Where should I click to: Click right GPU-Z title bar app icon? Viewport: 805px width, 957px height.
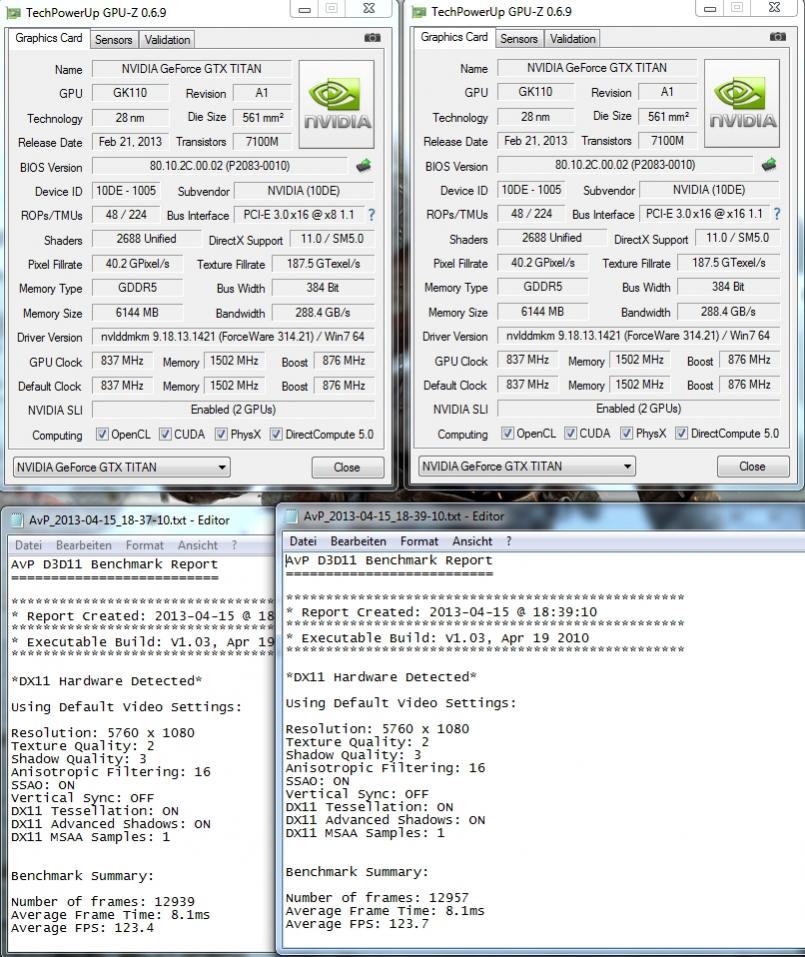(419, 12)
